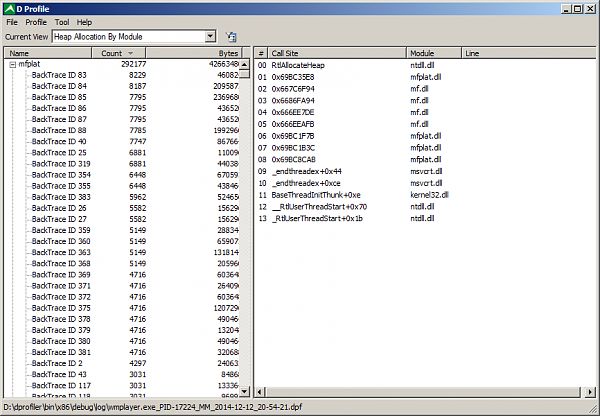This screenshot has height=416, width=600.
Task: Sort by the Bytes column header
Action: (x=194, y=53)
